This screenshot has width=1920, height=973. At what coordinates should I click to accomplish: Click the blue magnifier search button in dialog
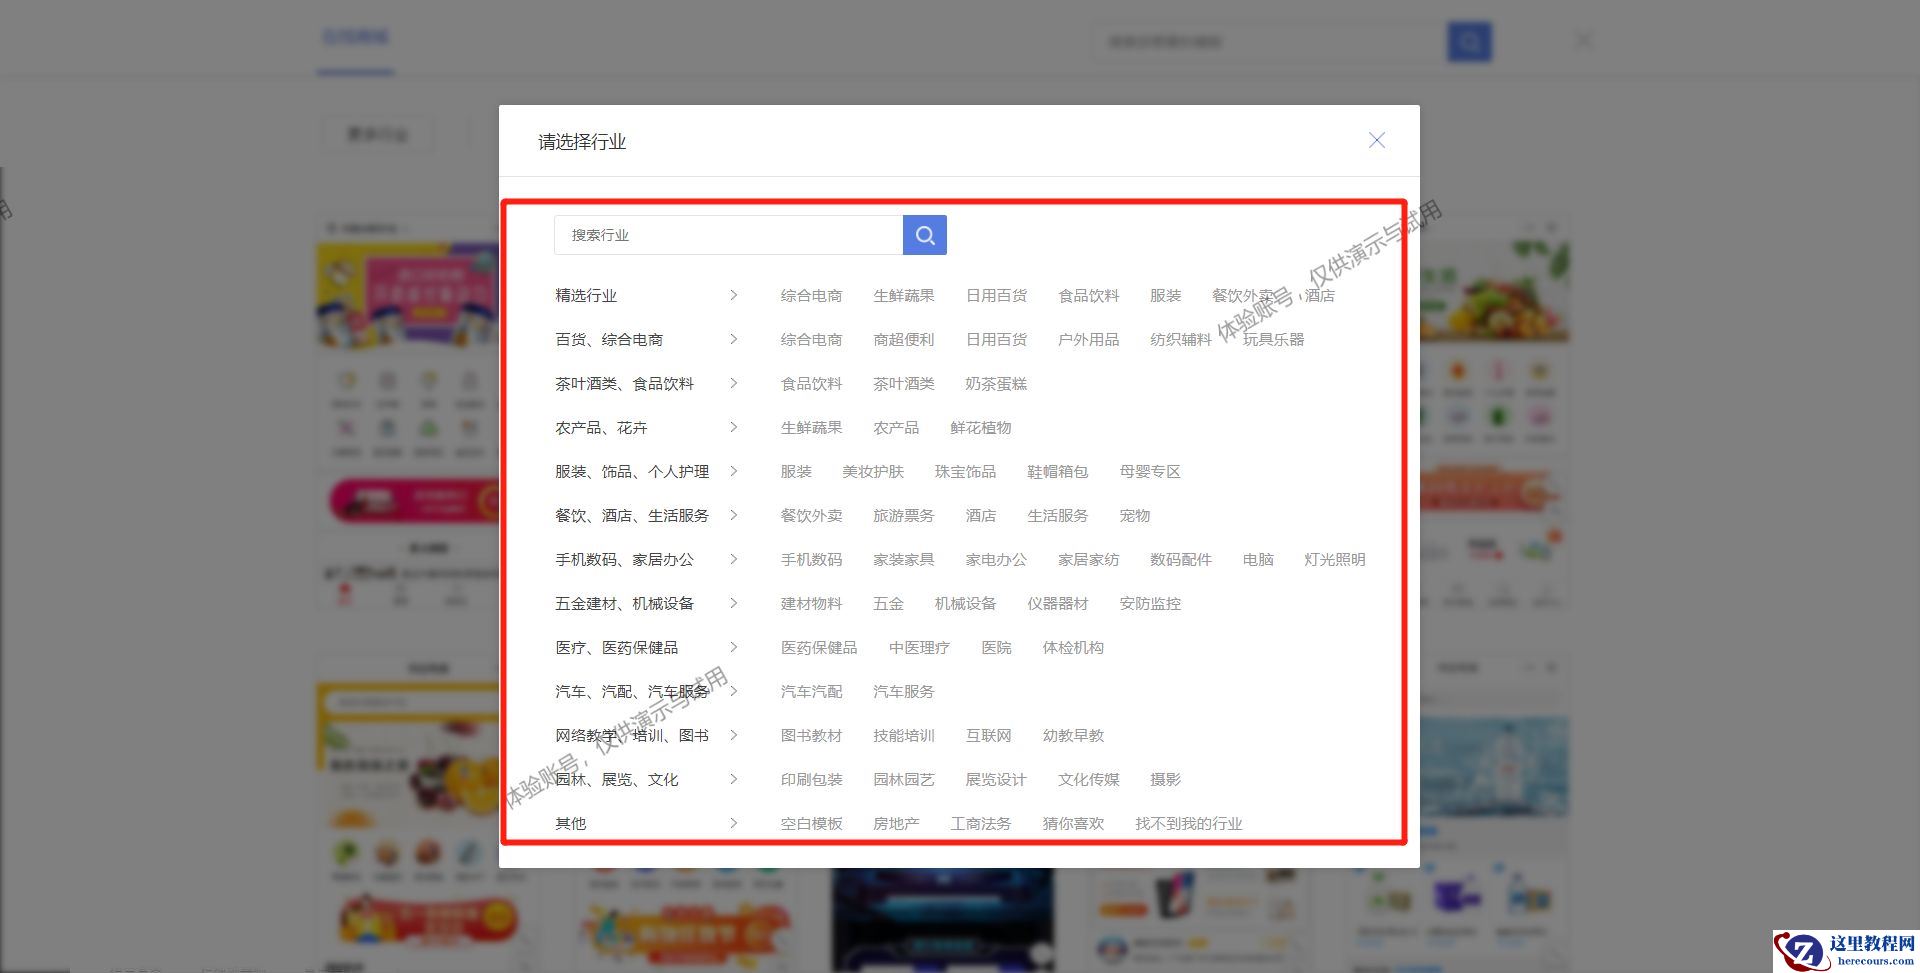925,235
